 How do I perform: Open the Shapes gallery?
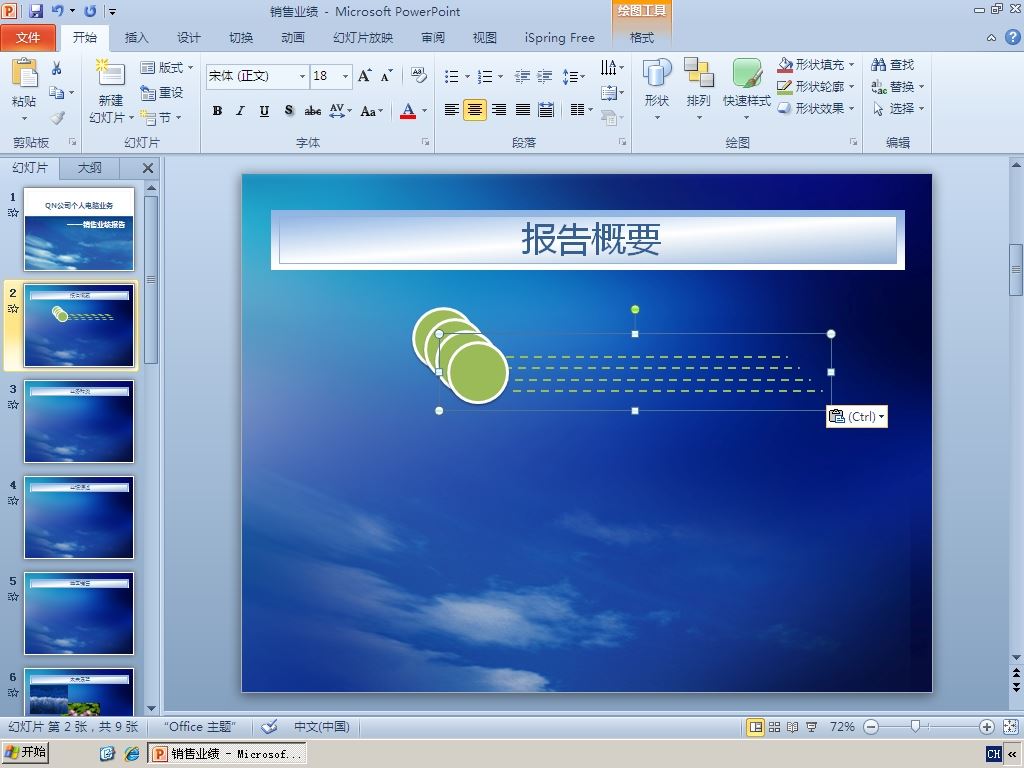tap(657, 88)
